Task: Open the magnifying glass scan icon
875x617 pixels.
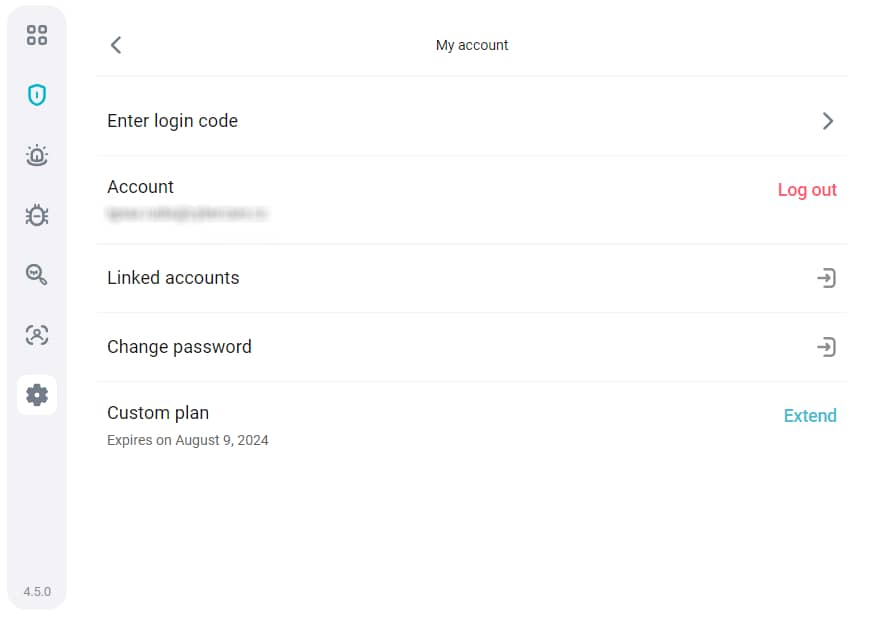Action: click(x=37, y=275)
